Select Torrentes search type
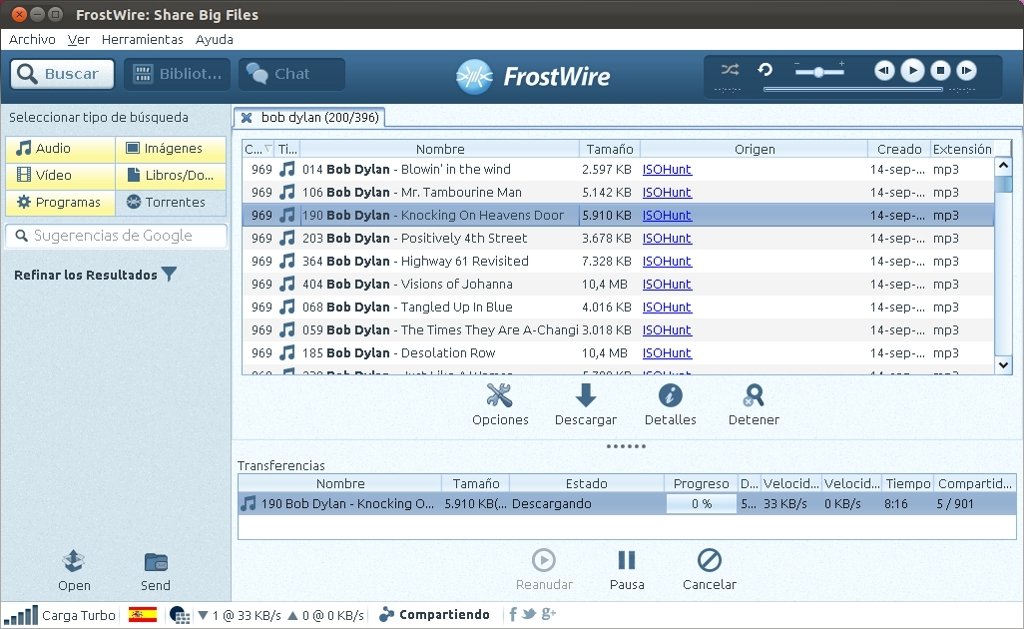The image size is (1024, 629). pyautogui.click(x=171, y=202)
